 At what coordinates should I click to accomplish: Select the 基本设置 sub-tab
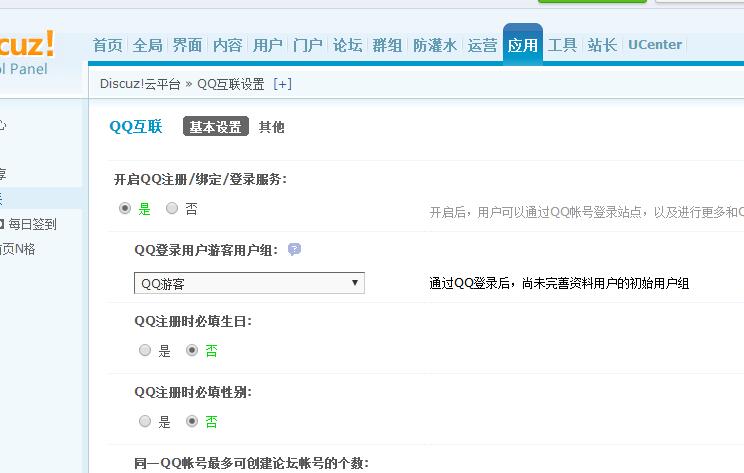216,127
